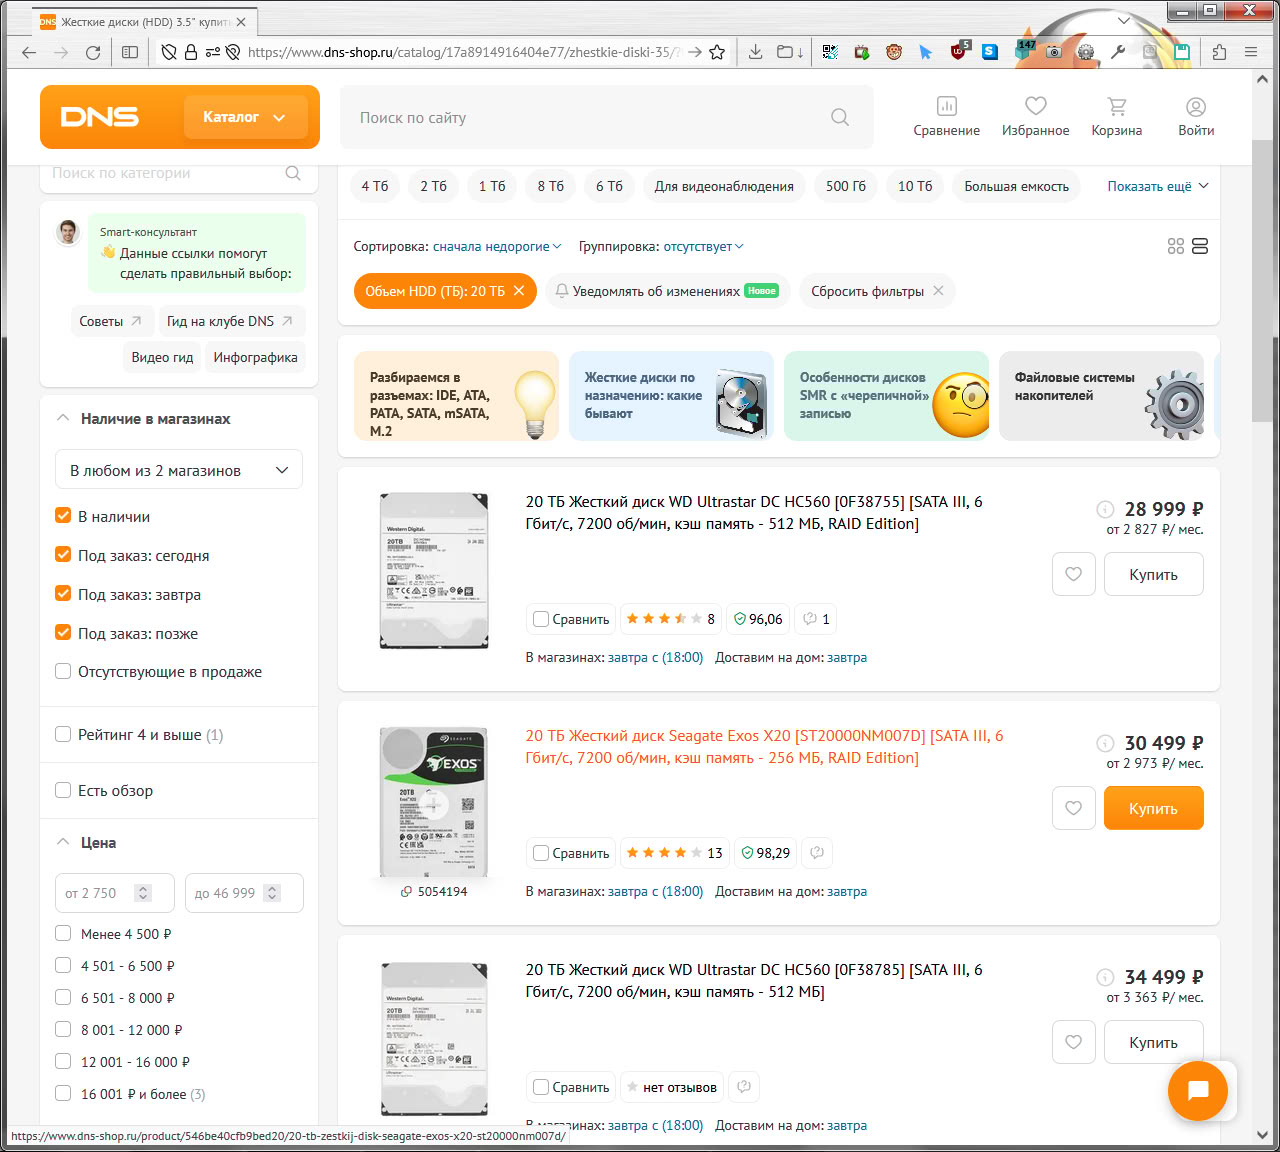The width and height of the screenshot is (1280, 1152).
Task: Uncheck Под заказ: позже
Action: [63, 633]
